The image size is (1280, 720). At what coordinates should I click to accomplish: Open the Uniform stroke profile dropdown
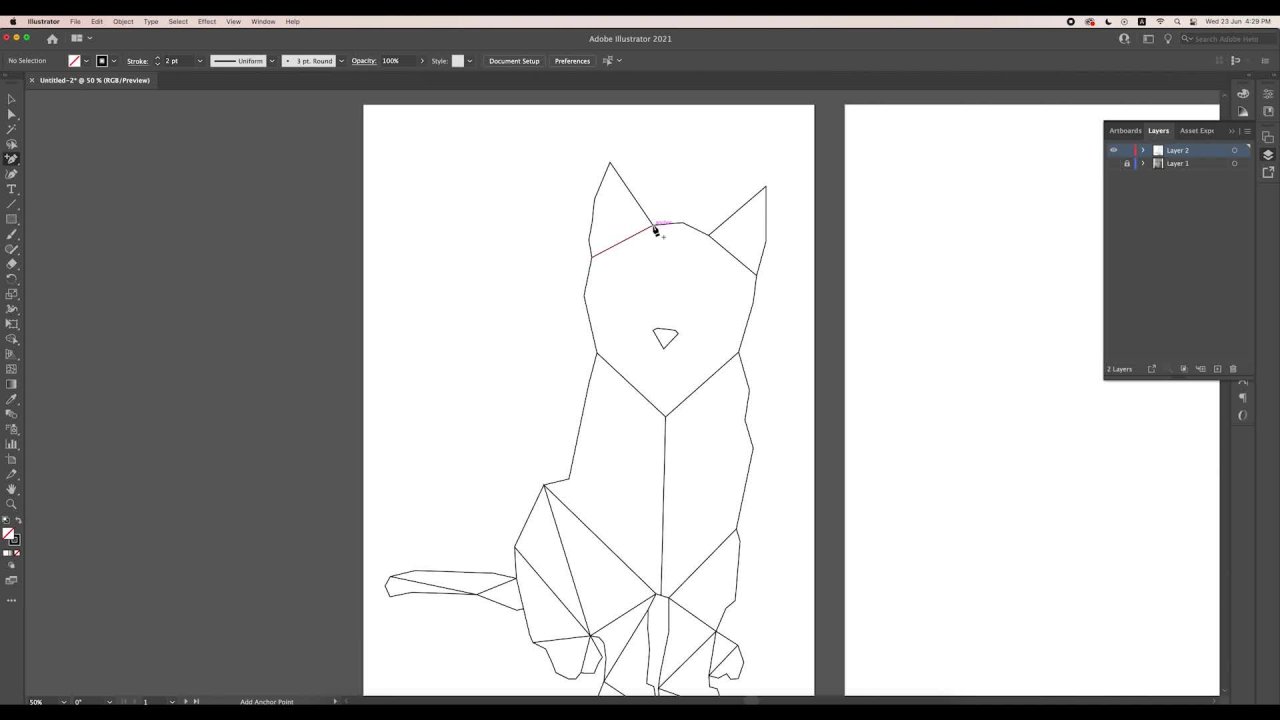tap(271, 61)
